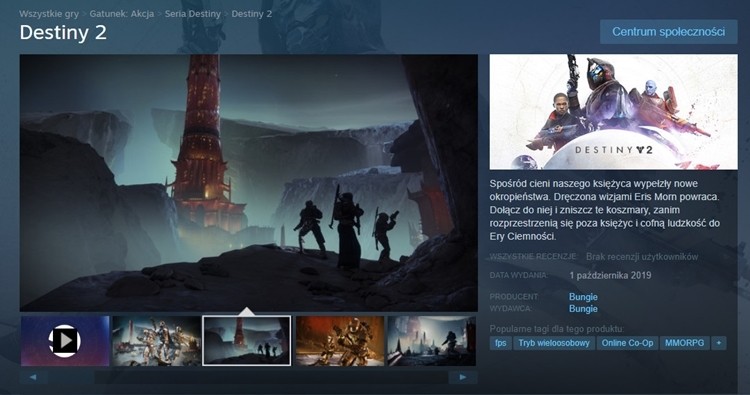Click the Brak recenzji użytkowników text
Image resolution: width=750 pixels, height=395 pixels.
pyautogui.click(x=642, y=257)
